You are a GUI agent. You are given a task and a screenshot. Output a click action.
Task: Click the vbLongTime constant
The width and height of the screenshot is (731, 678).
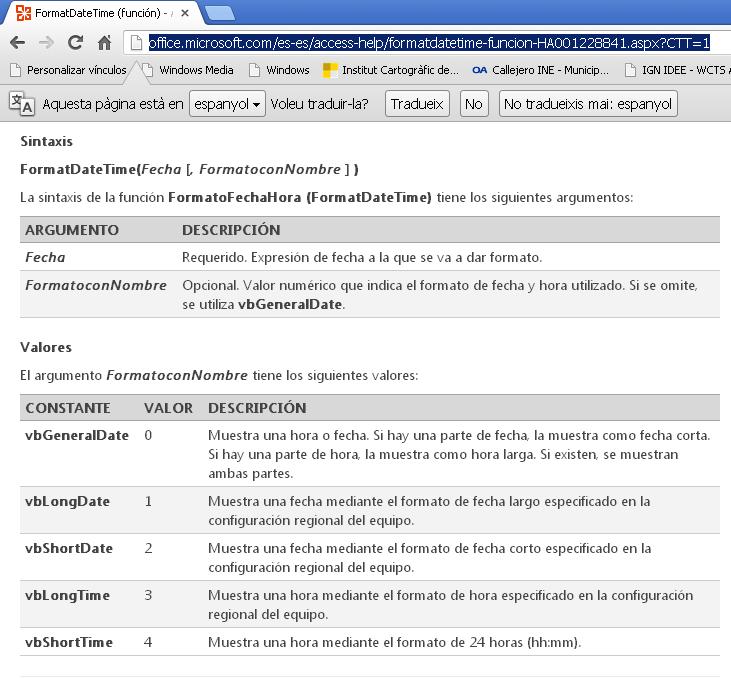tap(67, 595)
